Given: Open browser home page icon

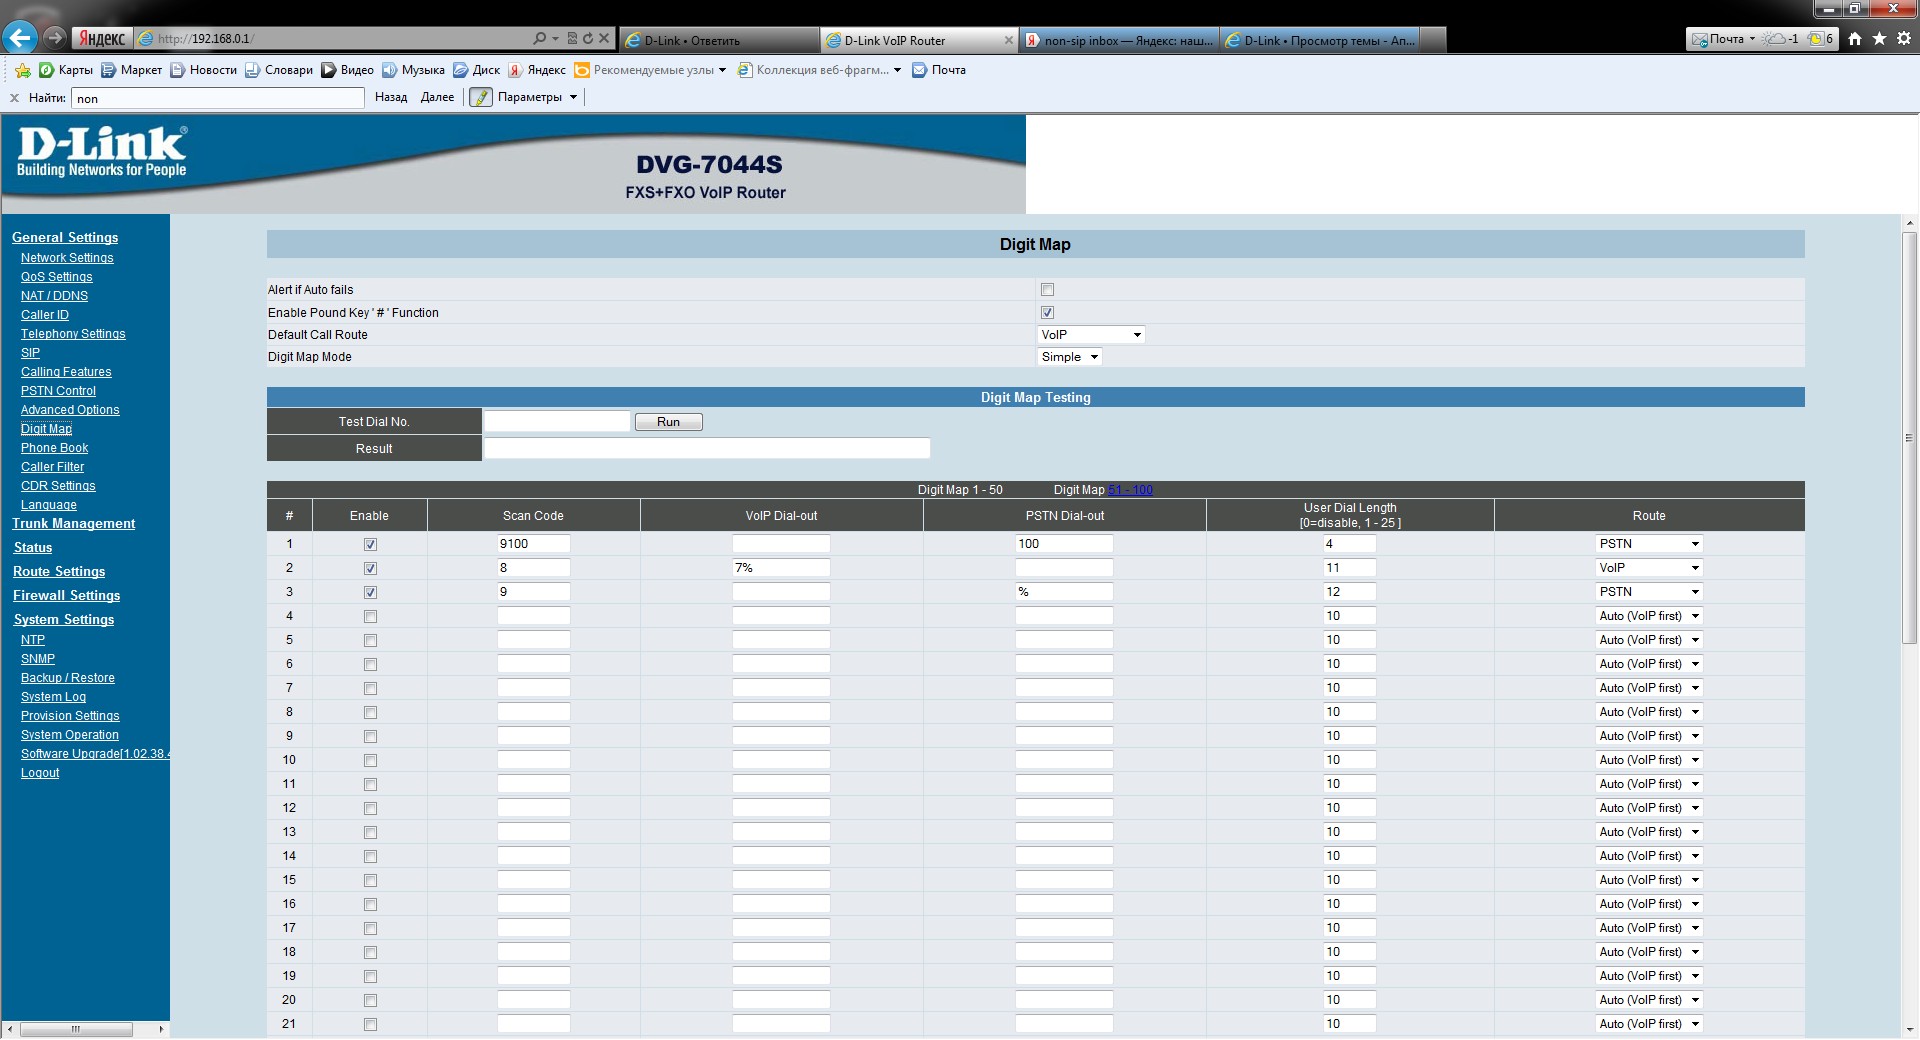Looking at the screenshot, I should (x=1855, y=39).
